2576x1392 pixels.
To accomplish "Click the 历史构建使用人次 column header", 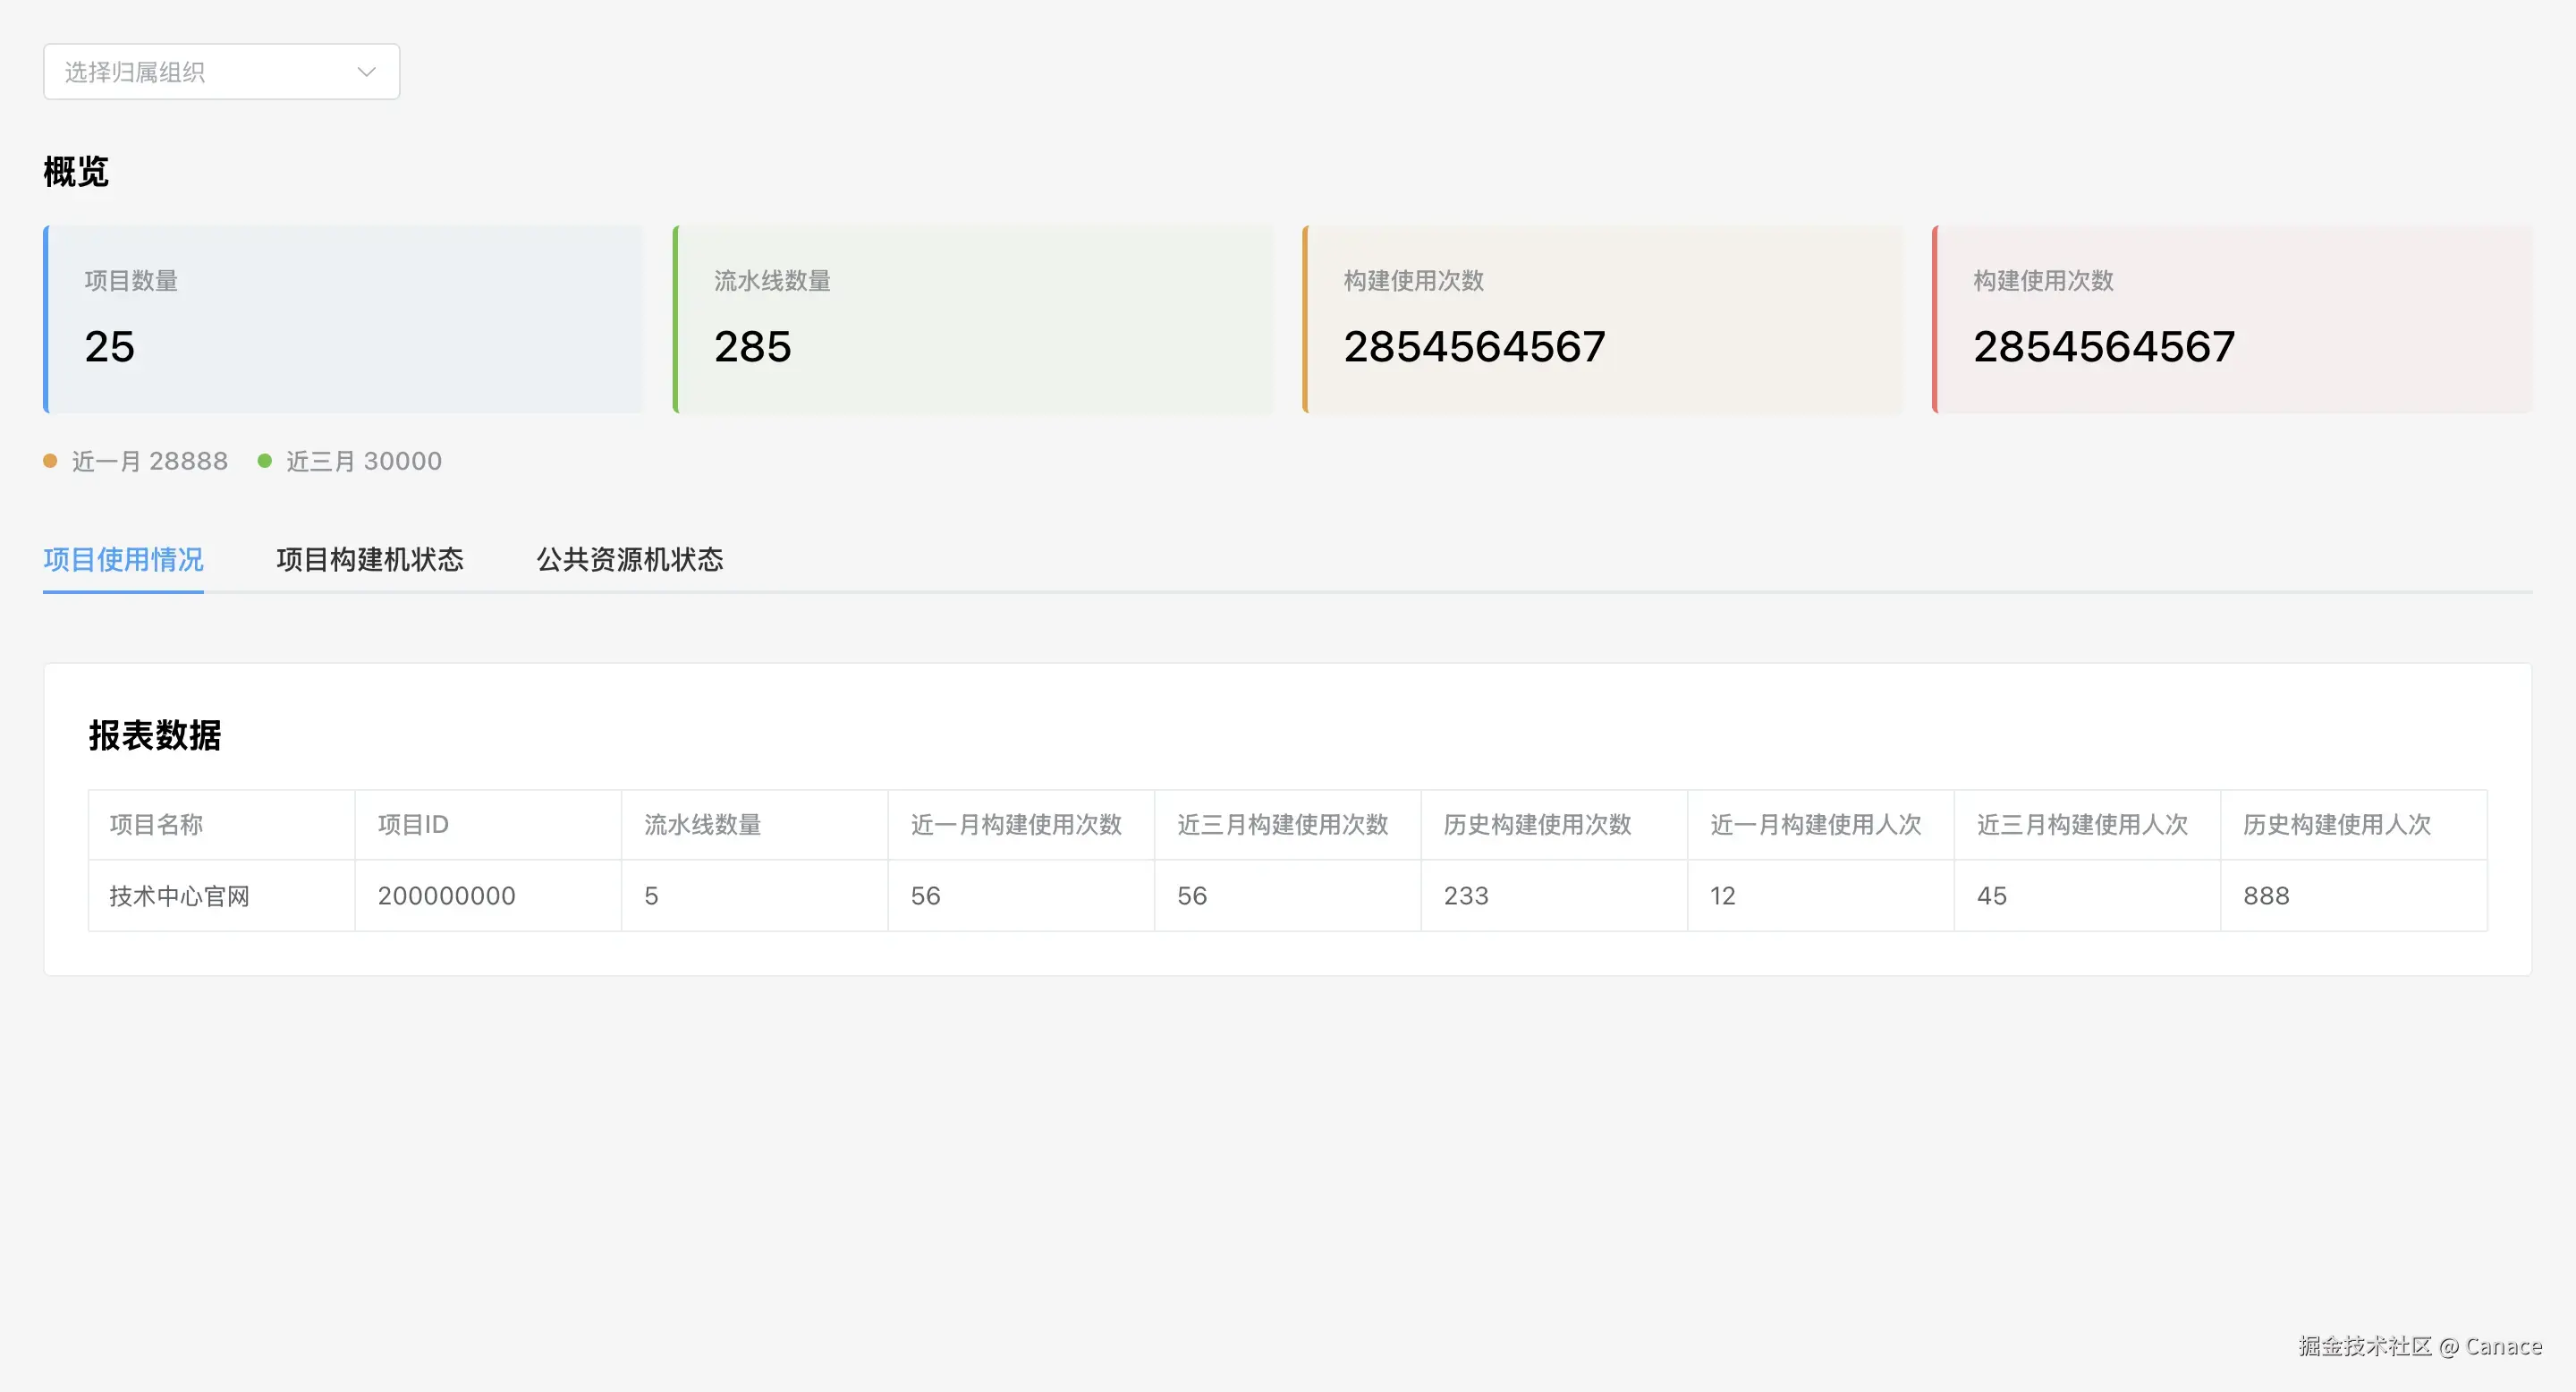I will [2337, 824].
